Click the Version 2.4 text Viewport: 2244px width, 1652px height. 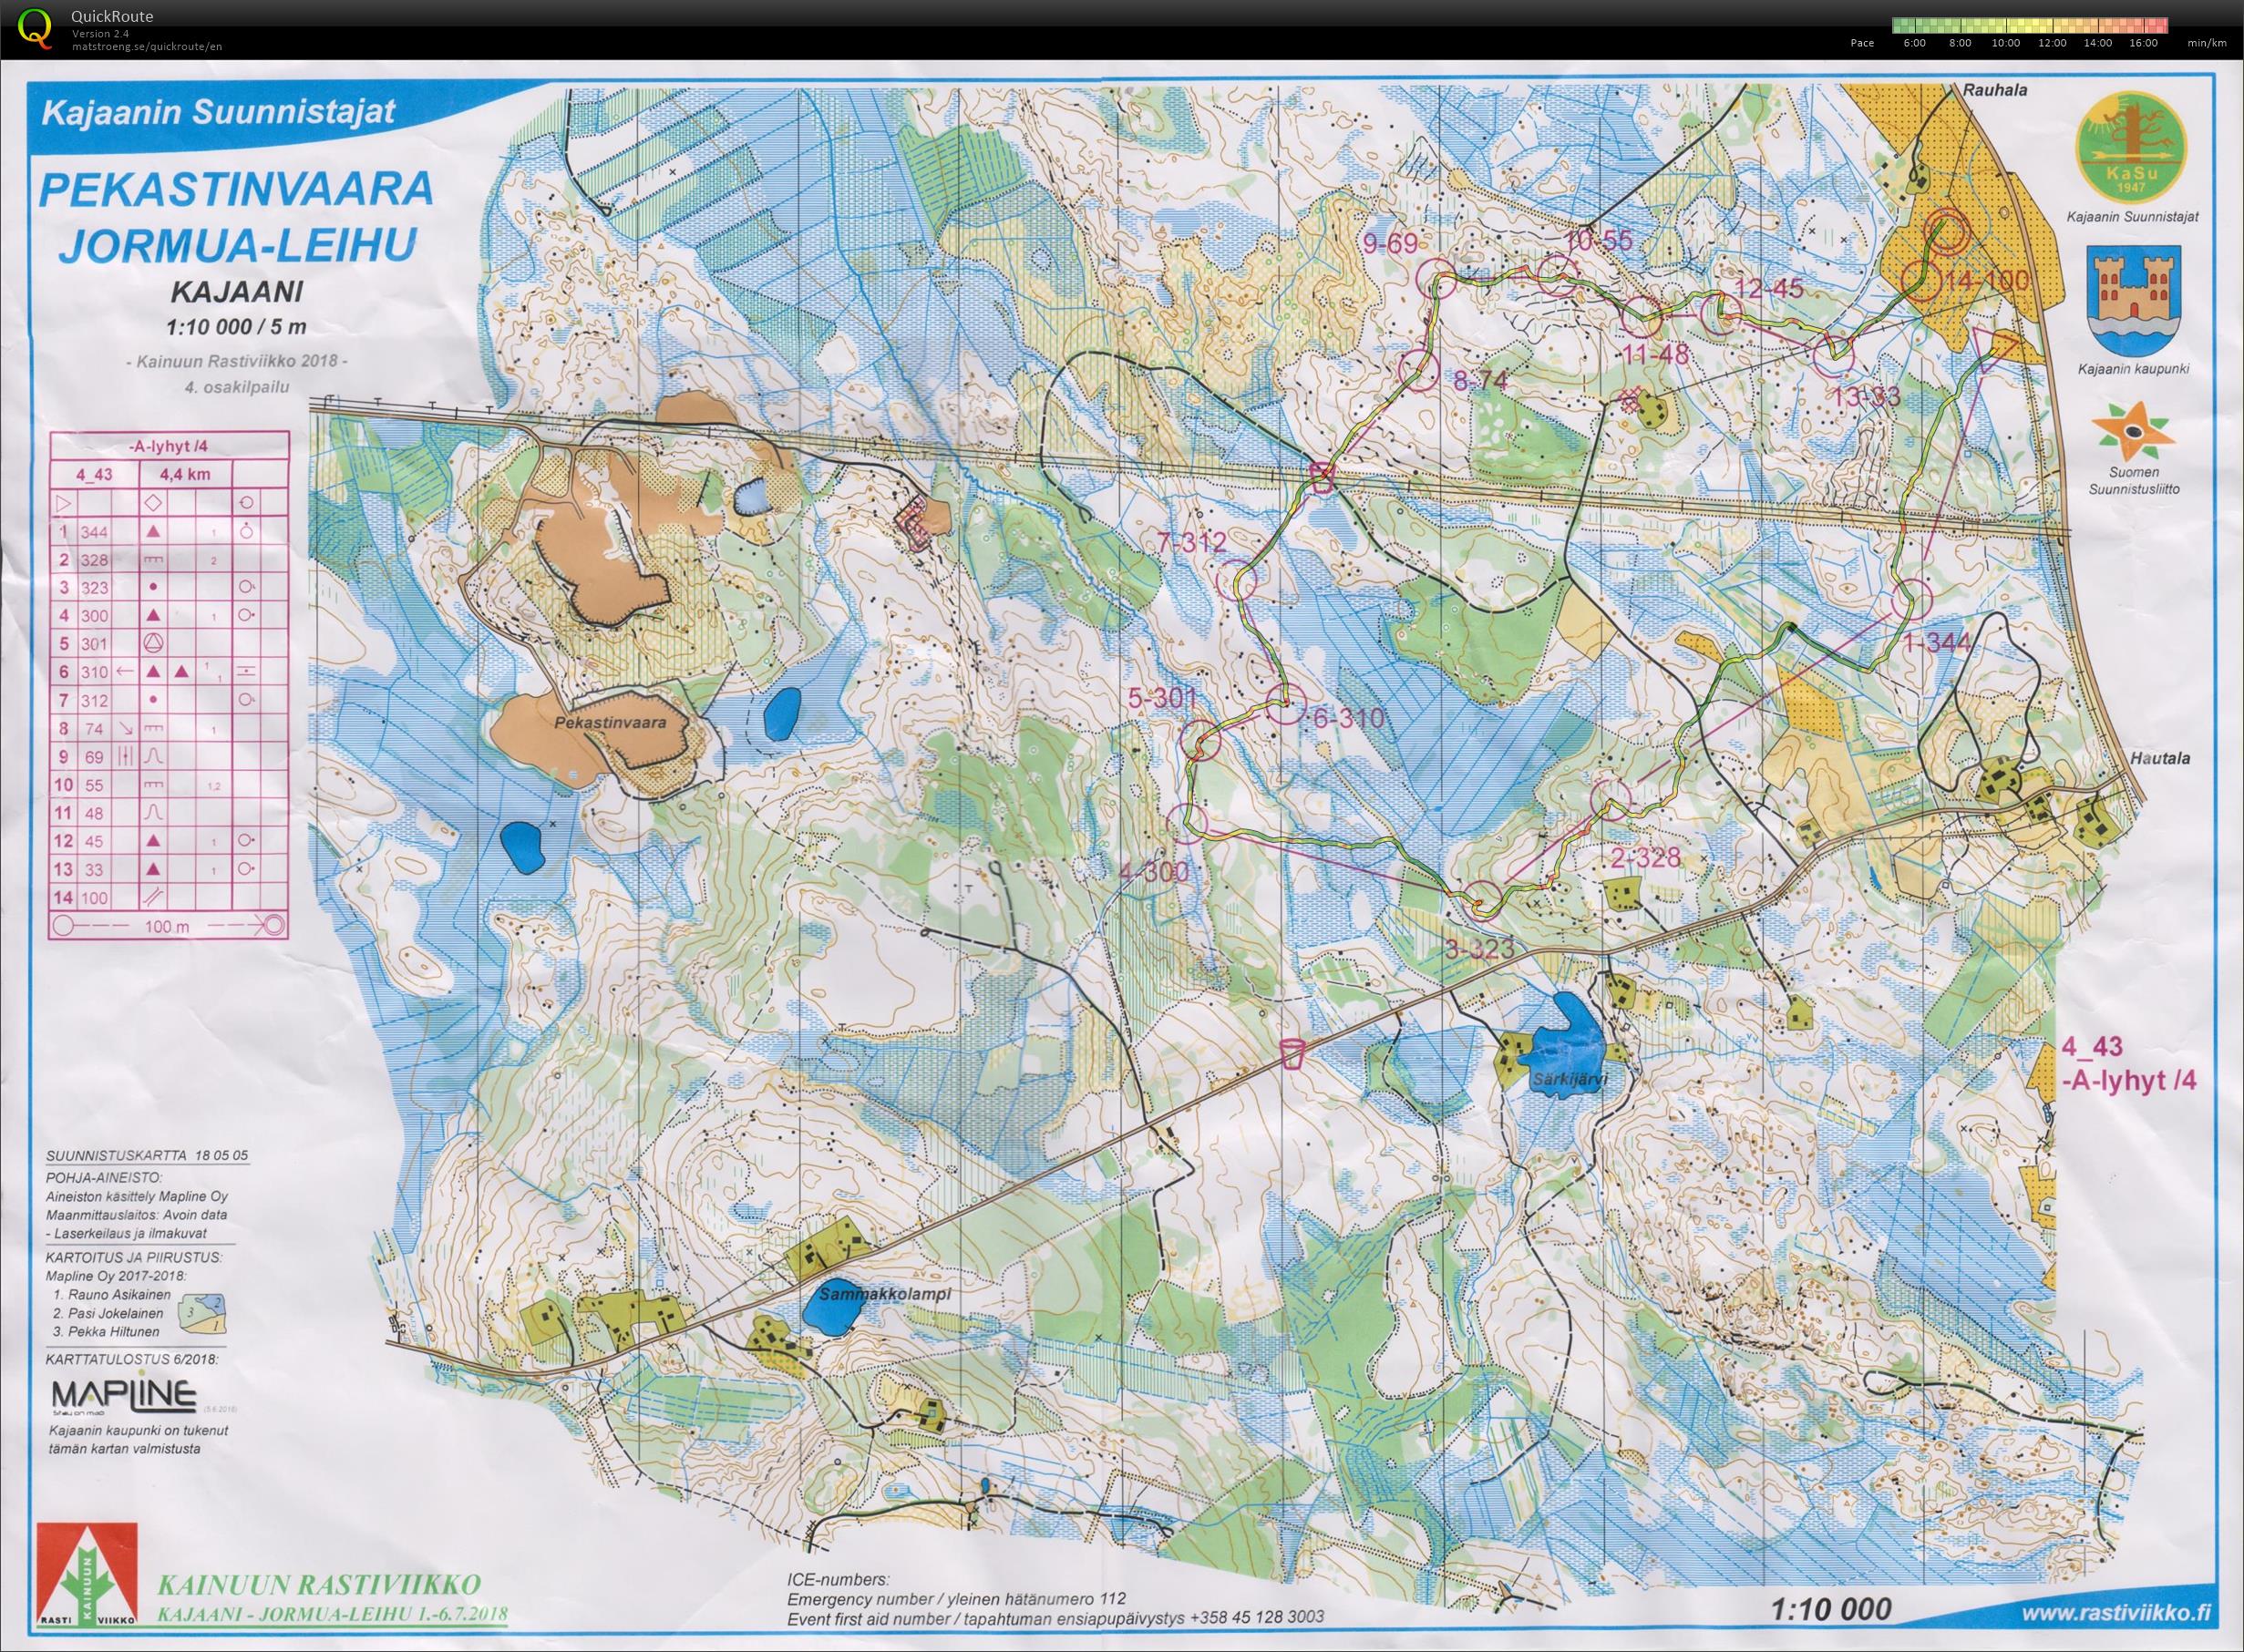[99, 34]
